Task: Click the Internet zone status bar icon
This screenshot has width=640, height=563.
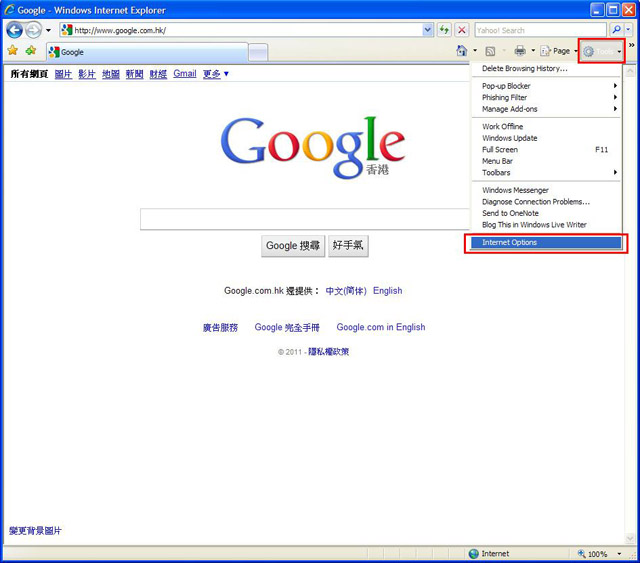Action: pos(473,554)
